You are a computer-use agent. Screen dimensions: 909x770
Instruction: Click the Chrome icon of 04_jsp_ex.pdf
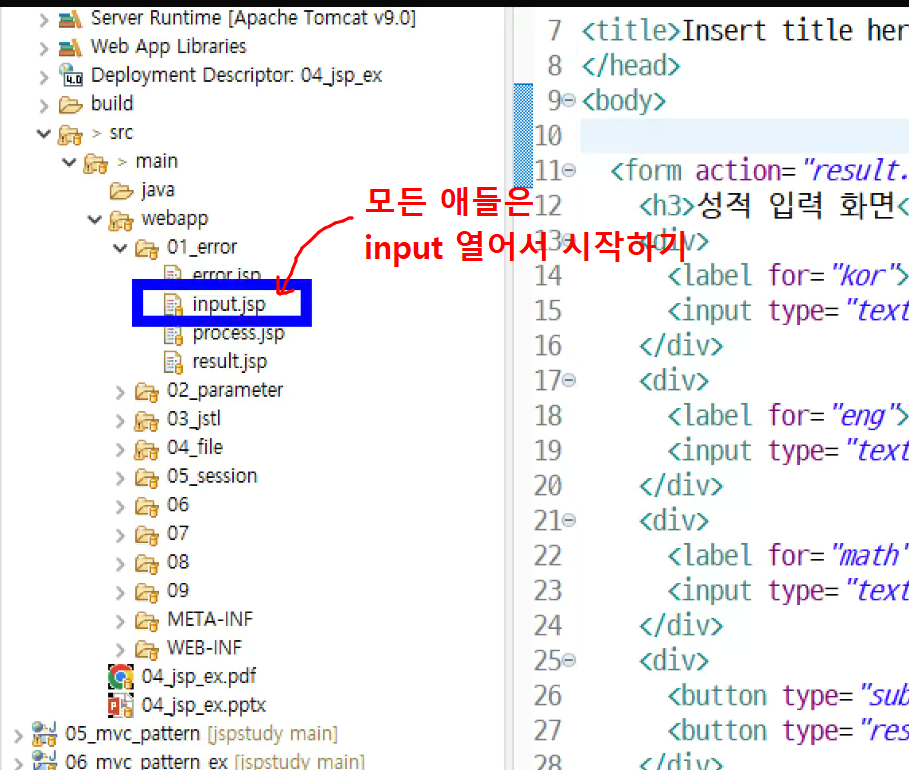coord(121,677)
